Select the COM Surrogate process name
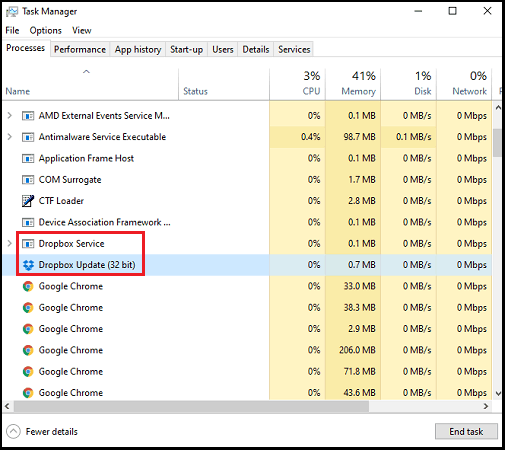Viewport: 505px width, 450px height. click(70, 180)
